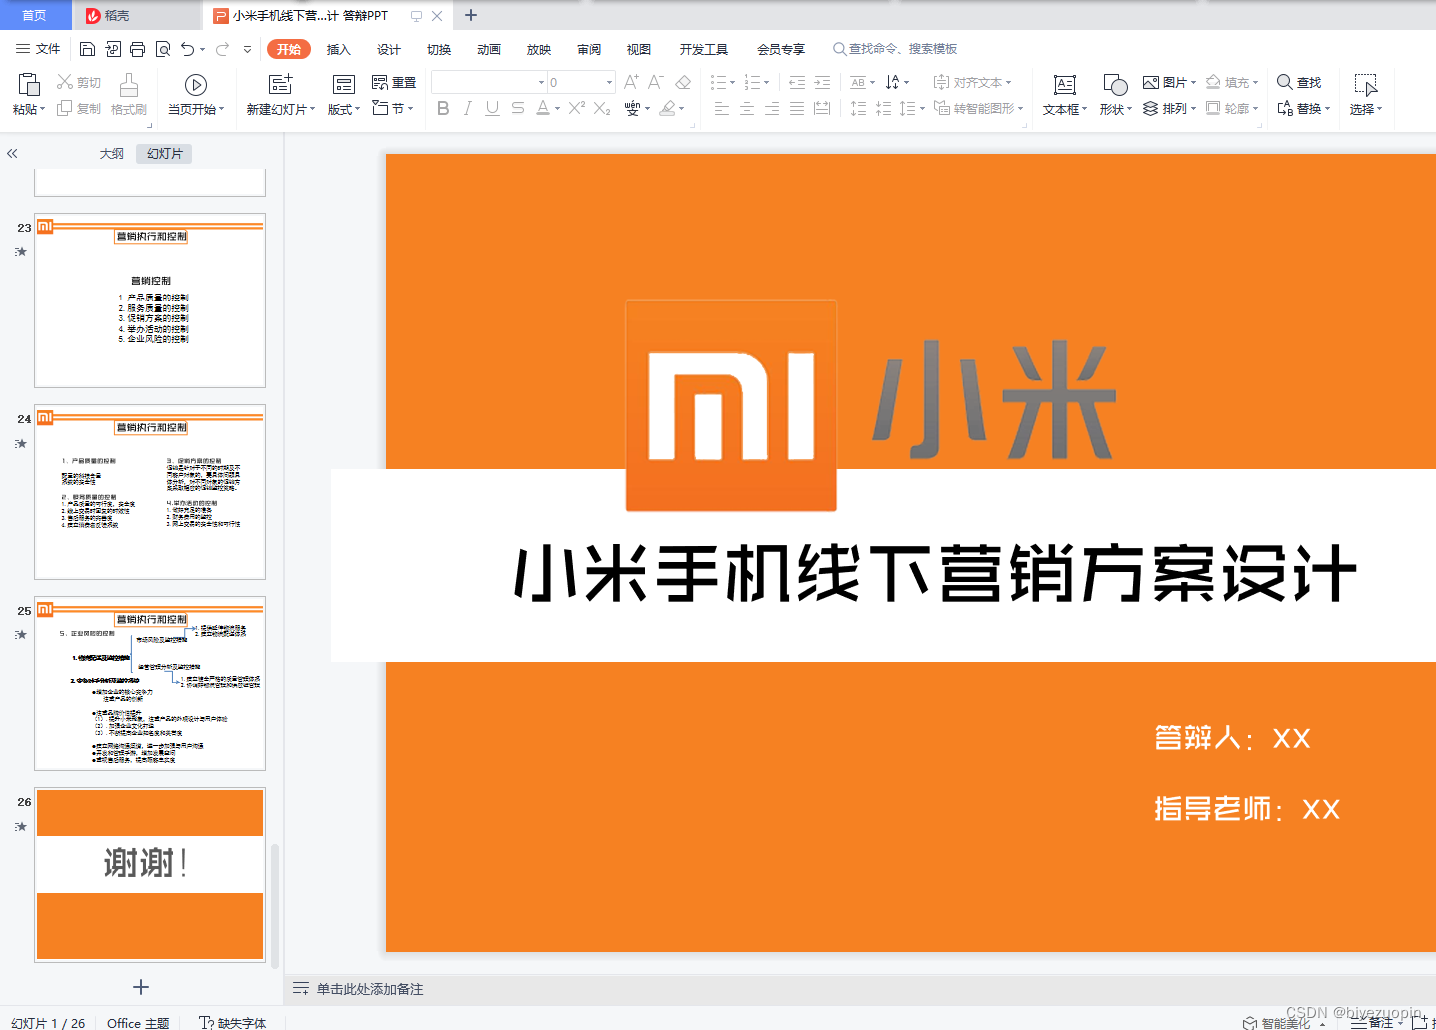
Task: Click the Redo arrow icon
Action: click(223, 49)
